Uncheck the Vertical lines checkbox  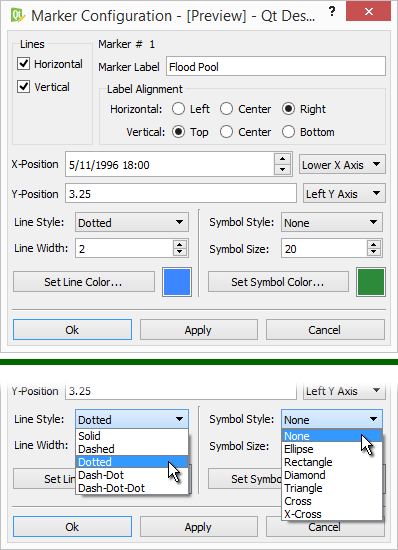23,87
